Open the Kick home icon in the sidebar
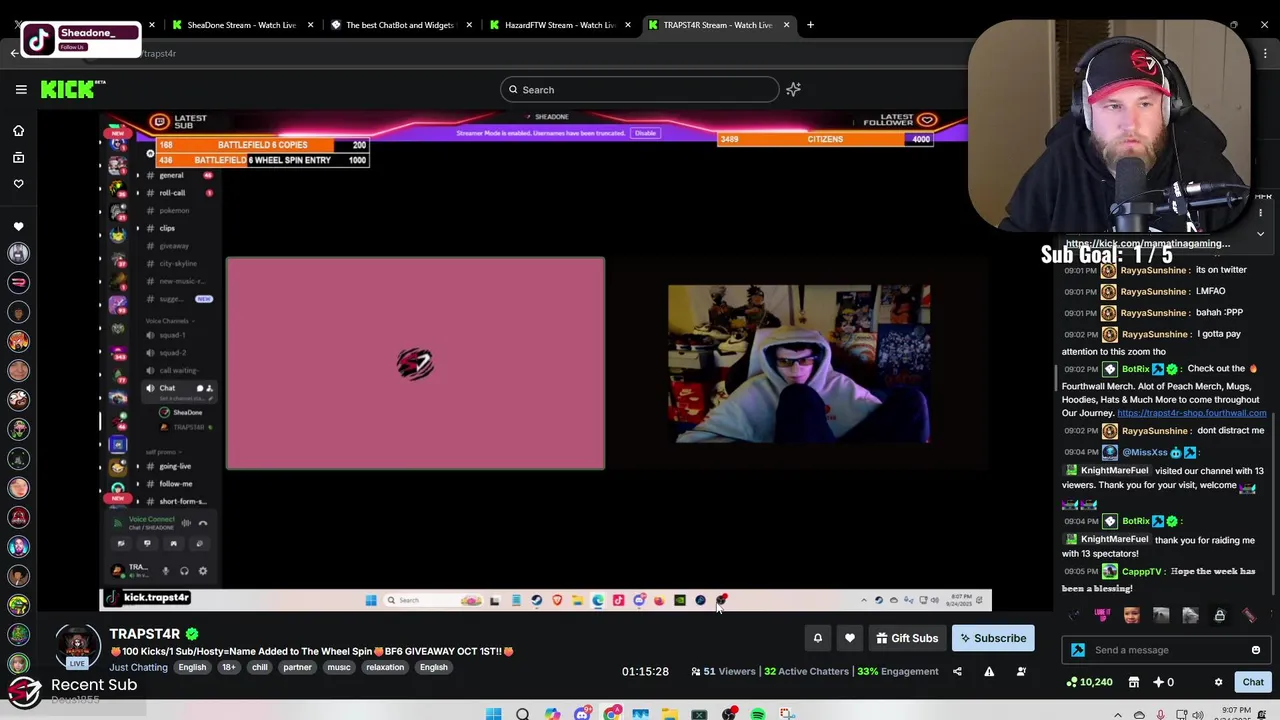 [18, 131]
